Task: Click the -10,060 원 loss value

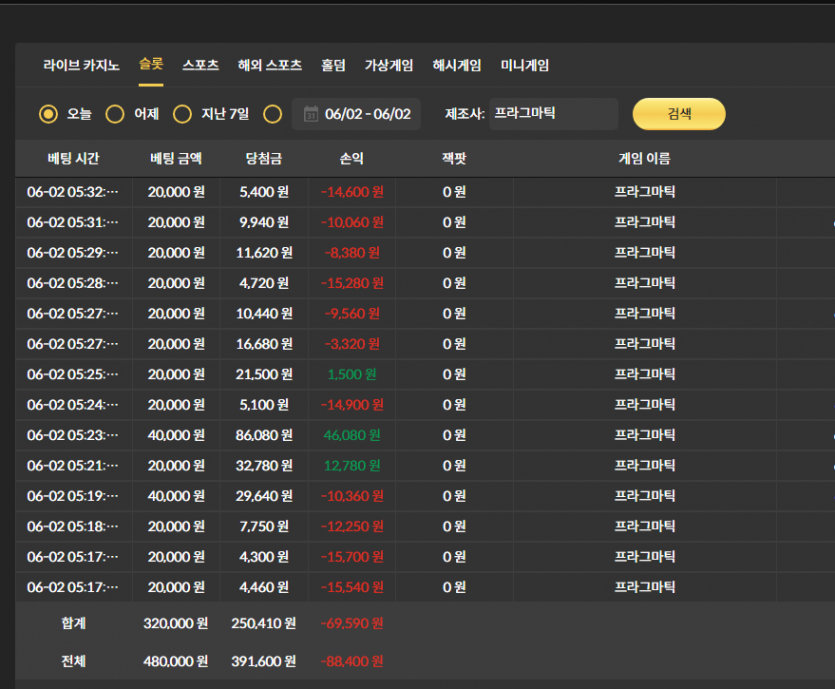Action: pos(352,223)
